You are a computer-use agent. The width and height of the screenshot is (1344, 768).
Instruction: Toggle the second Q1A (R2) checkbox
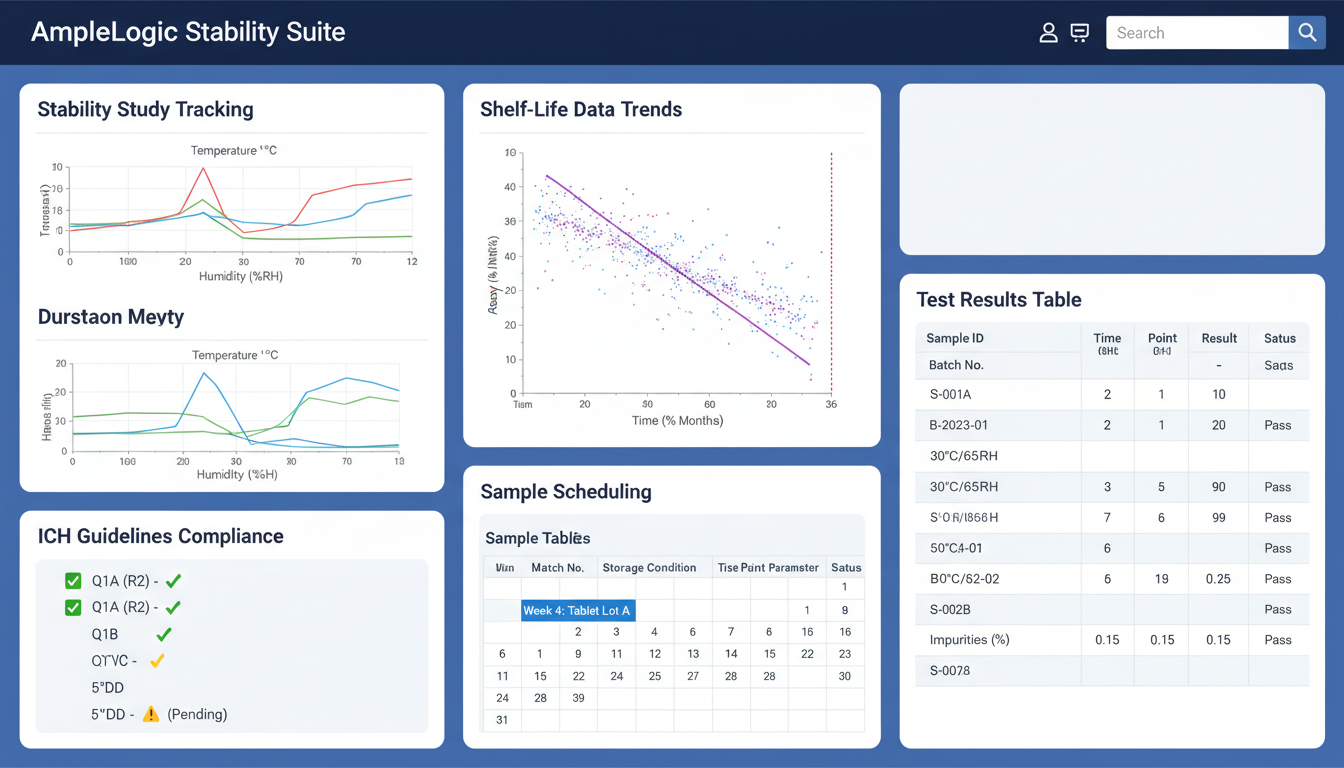71,607
